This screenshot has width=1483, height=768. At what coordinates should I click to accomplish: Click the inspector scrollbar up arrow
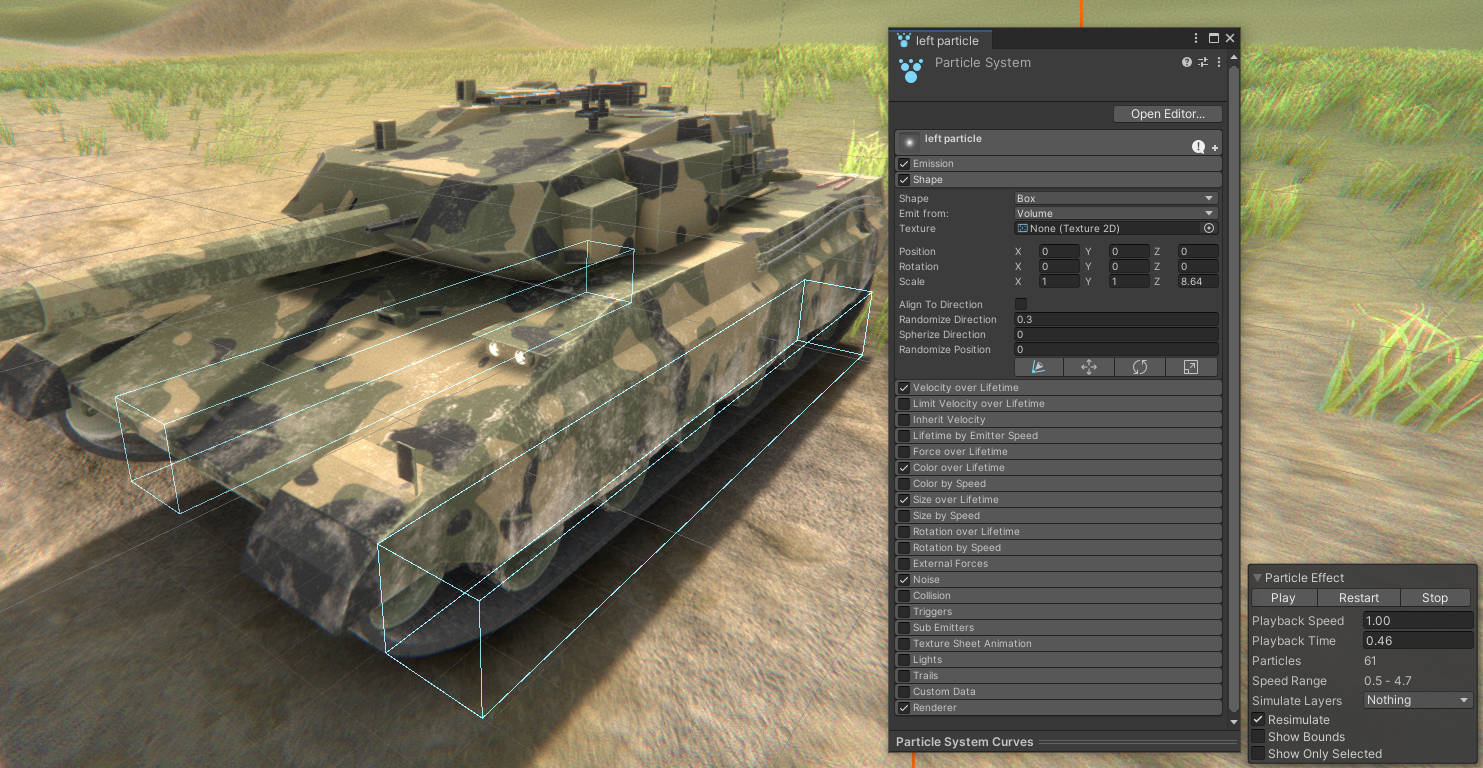click(x=1233, y=59)
